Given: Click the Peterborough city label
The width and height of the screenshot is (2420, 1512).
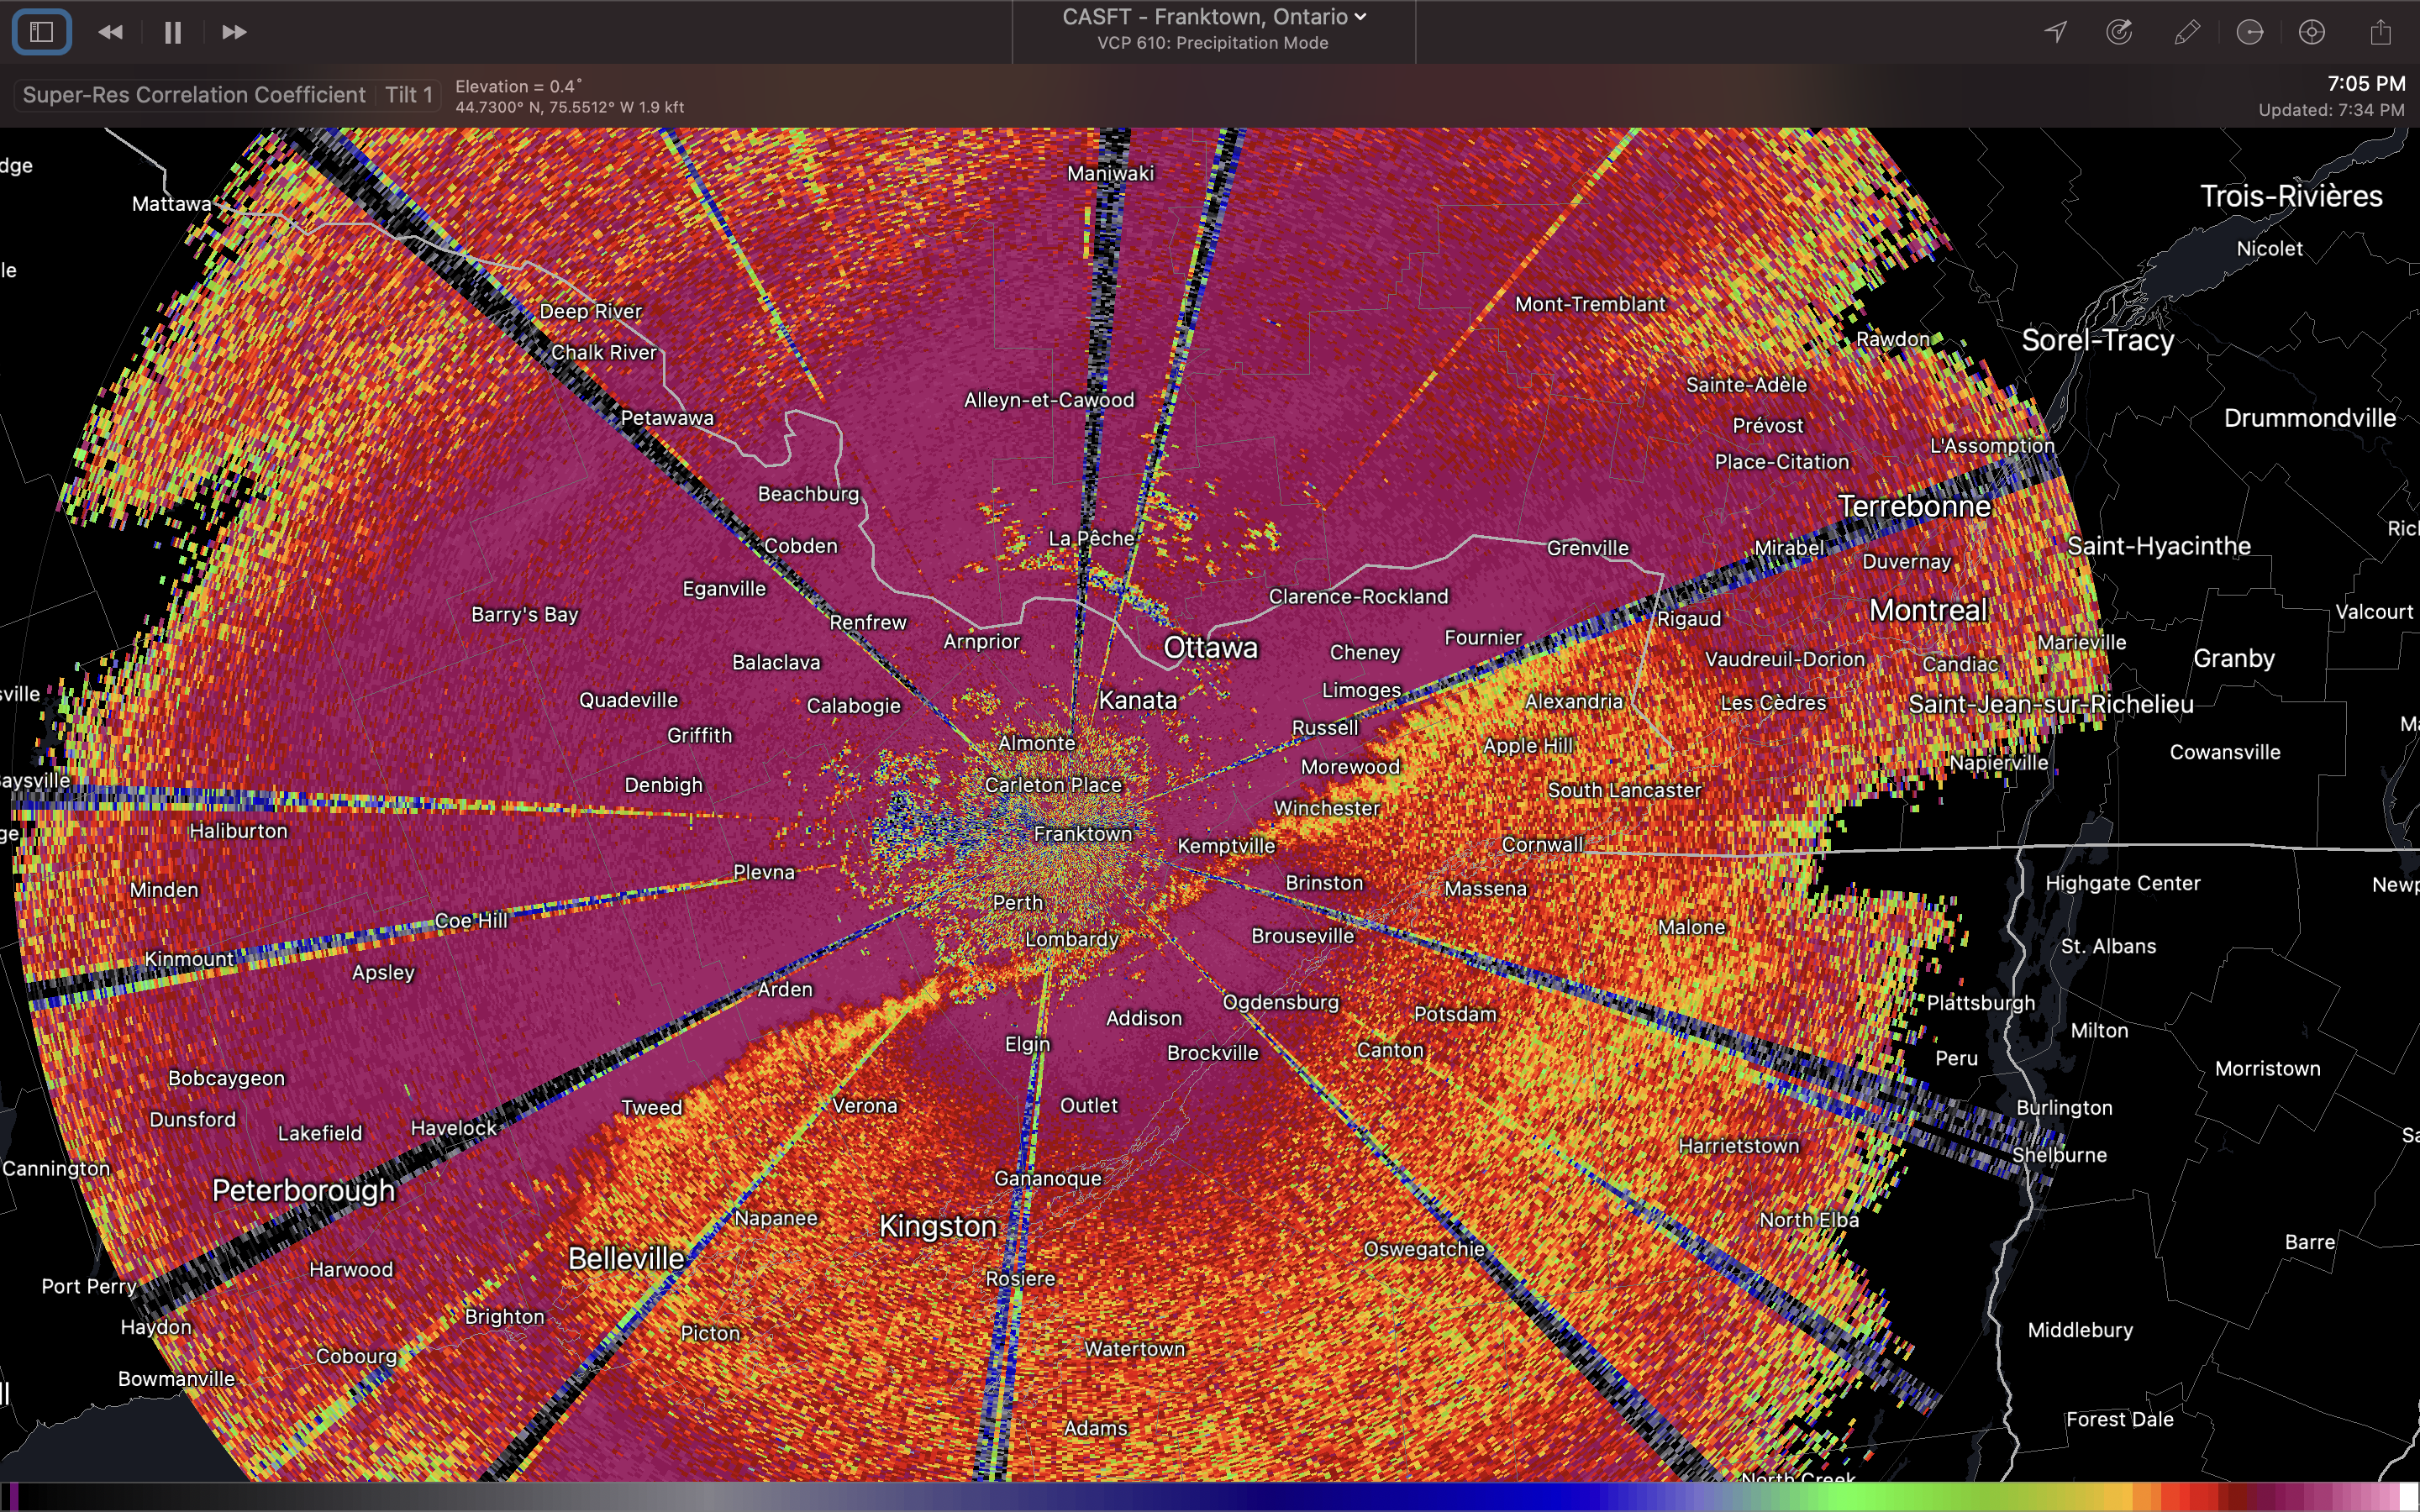Looking at the screenshot, I should [x=303, y=1190].
